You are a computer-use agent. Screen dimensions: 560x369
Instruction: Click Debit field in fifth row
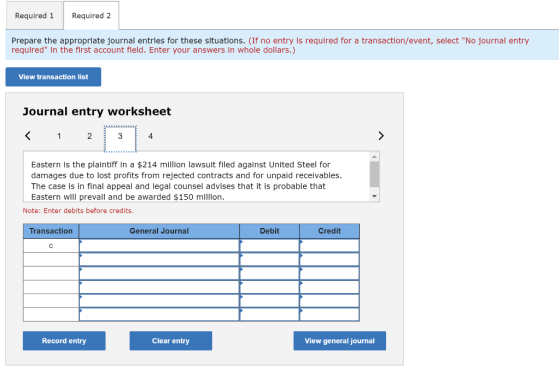point(270,301)
